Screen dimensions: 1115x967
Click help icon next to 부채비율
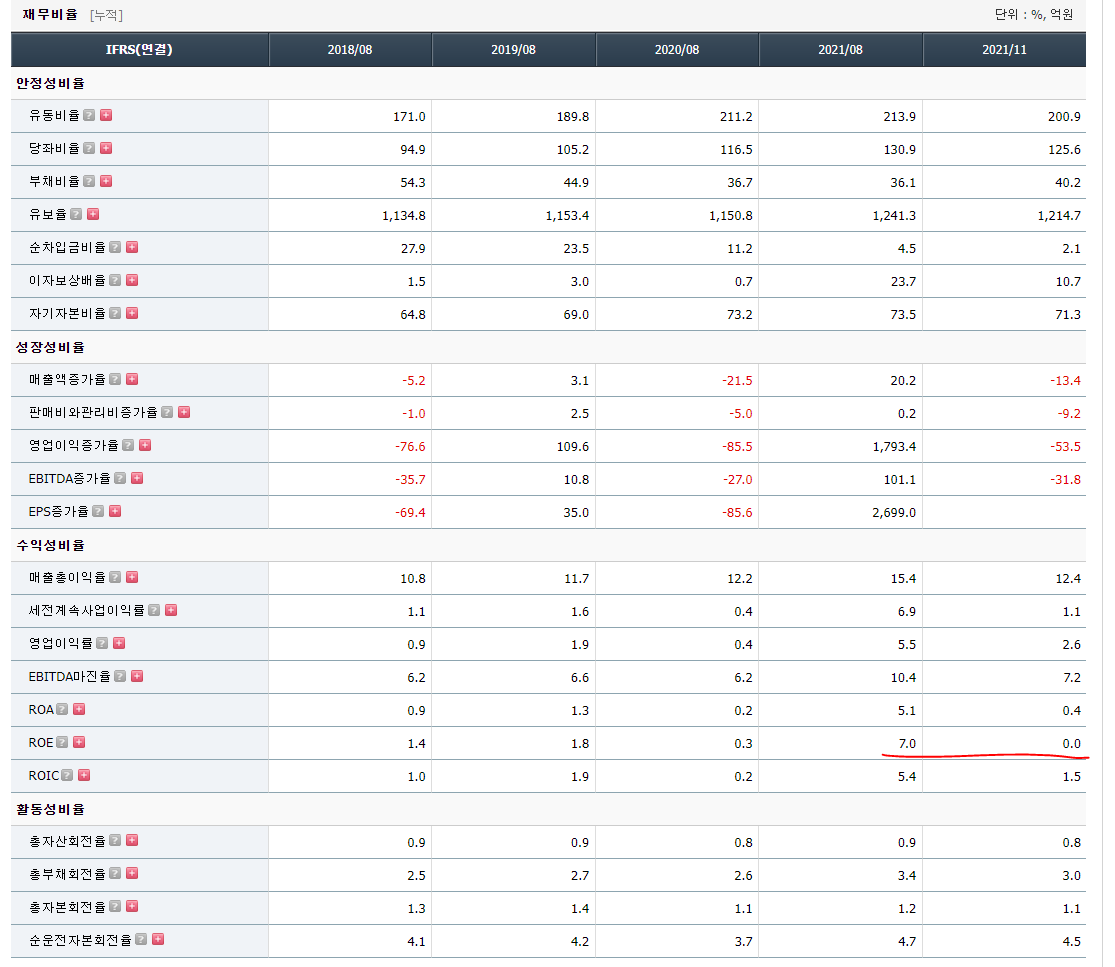tap(89, 181)
